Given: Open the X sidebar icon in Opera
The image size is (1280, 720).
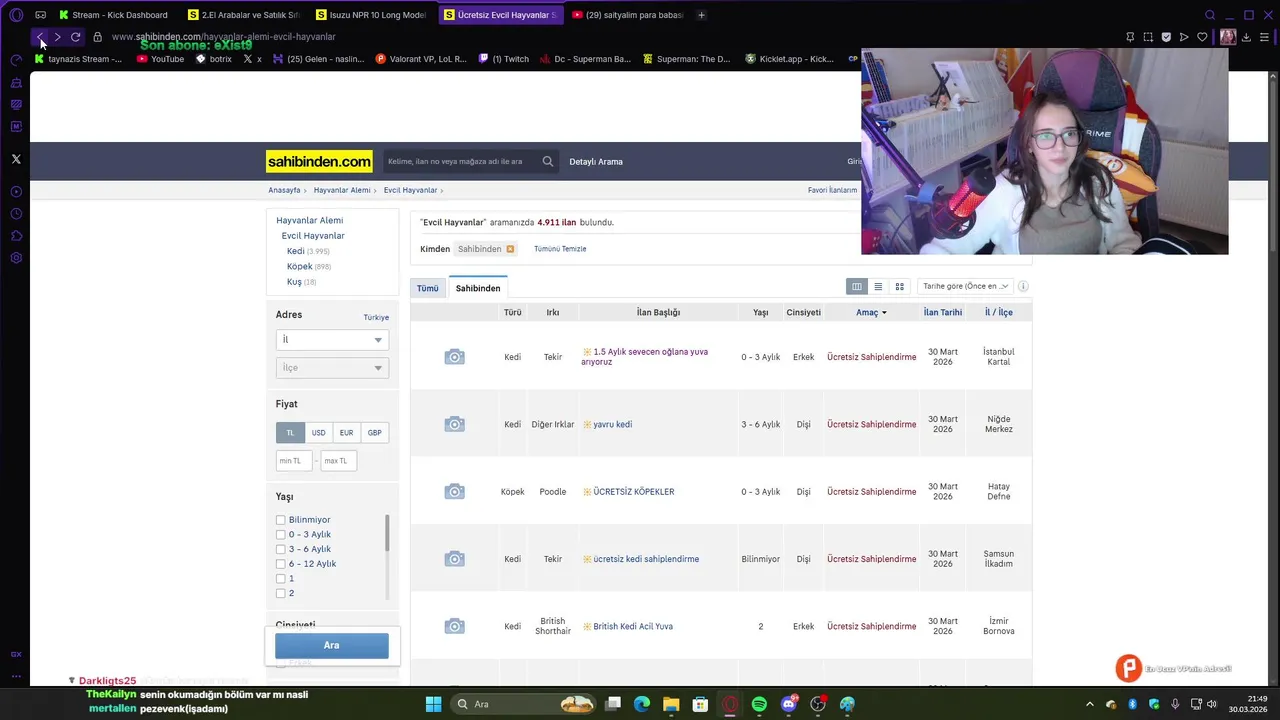Looking at the screenshot, I should pyautogui.click(x=16, y=159).
